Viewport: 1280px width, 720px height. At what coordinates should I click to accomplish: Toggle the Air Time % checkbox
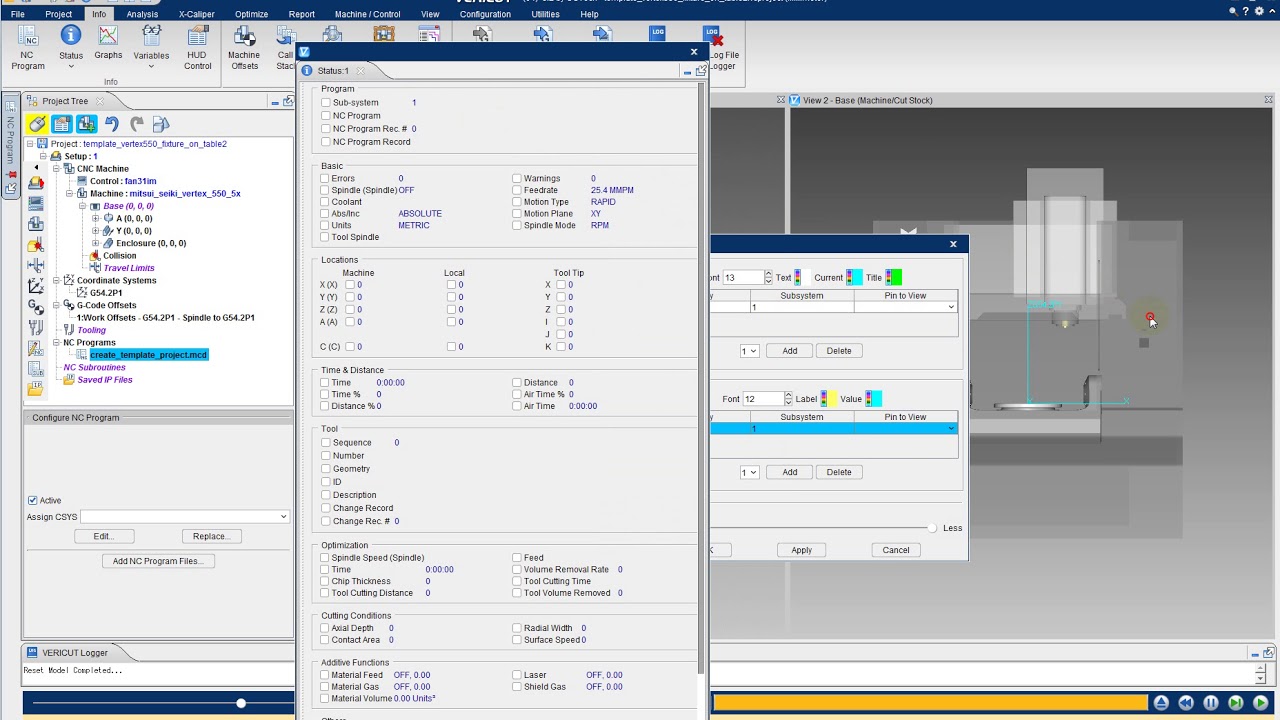click(517, 395)
